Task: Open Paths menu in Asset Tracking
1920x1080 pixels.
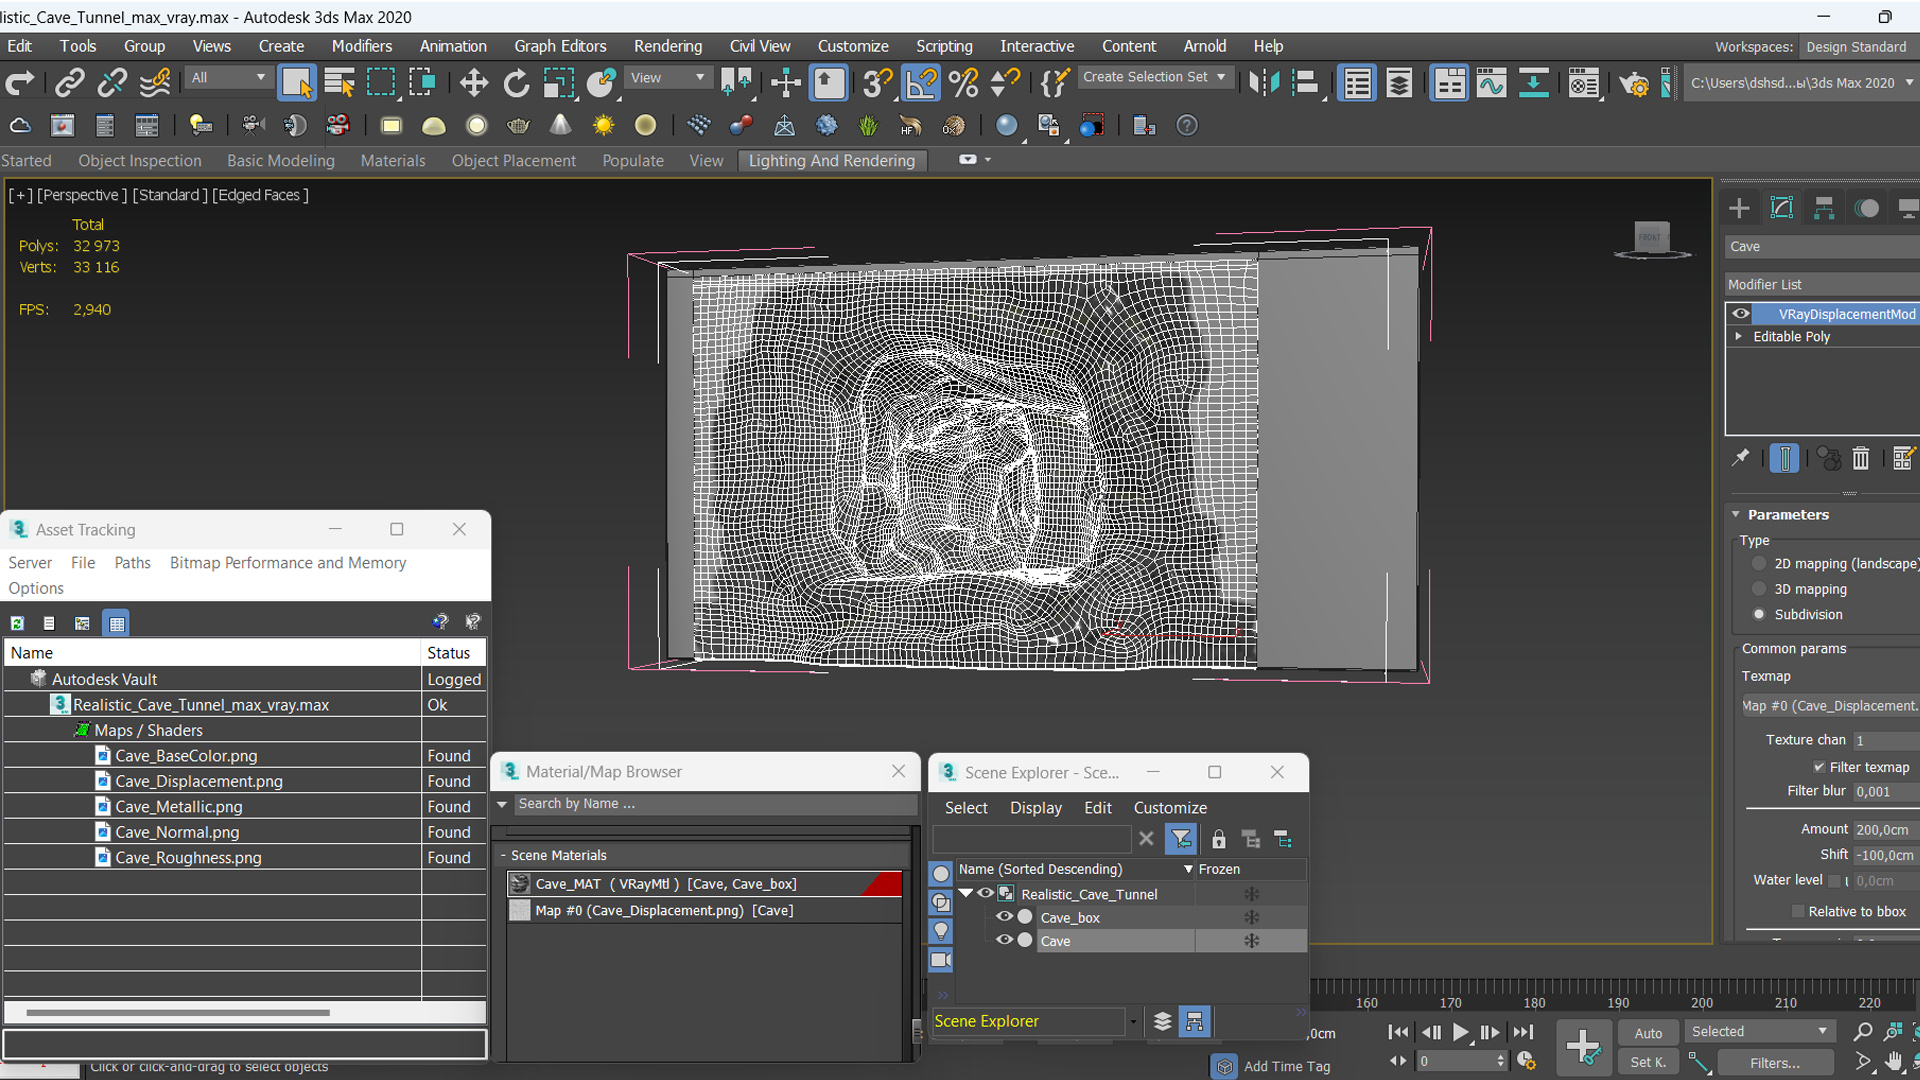Action: [132, 563]
